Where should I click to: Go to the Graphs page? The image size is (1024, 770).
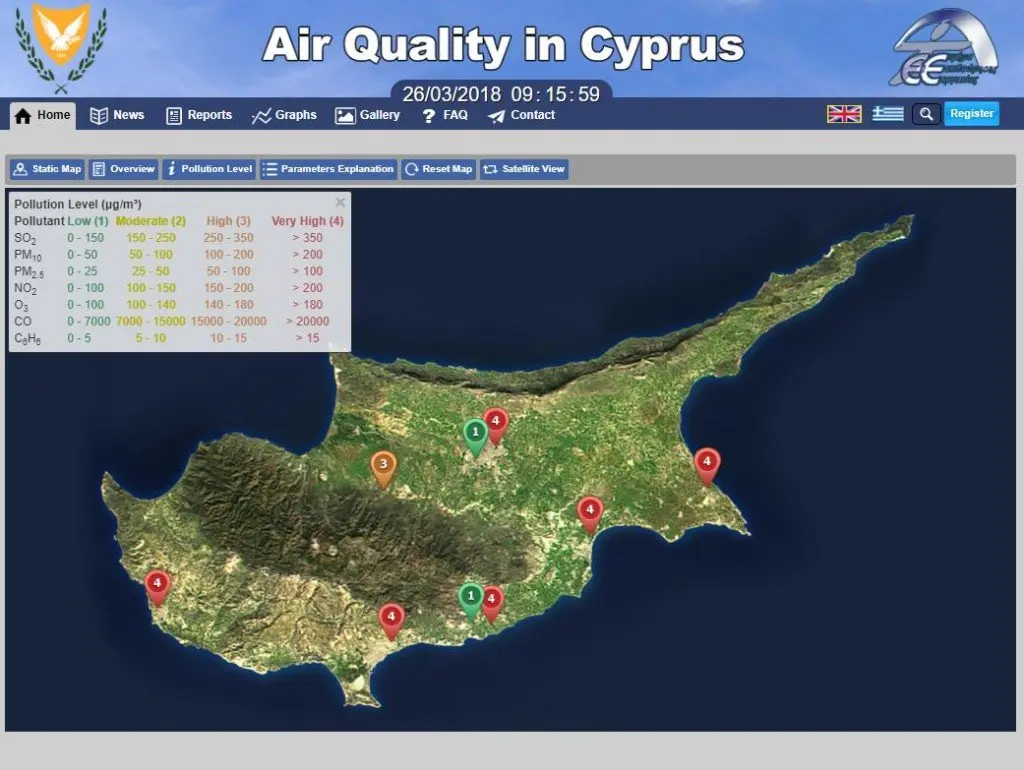(284, 115)
